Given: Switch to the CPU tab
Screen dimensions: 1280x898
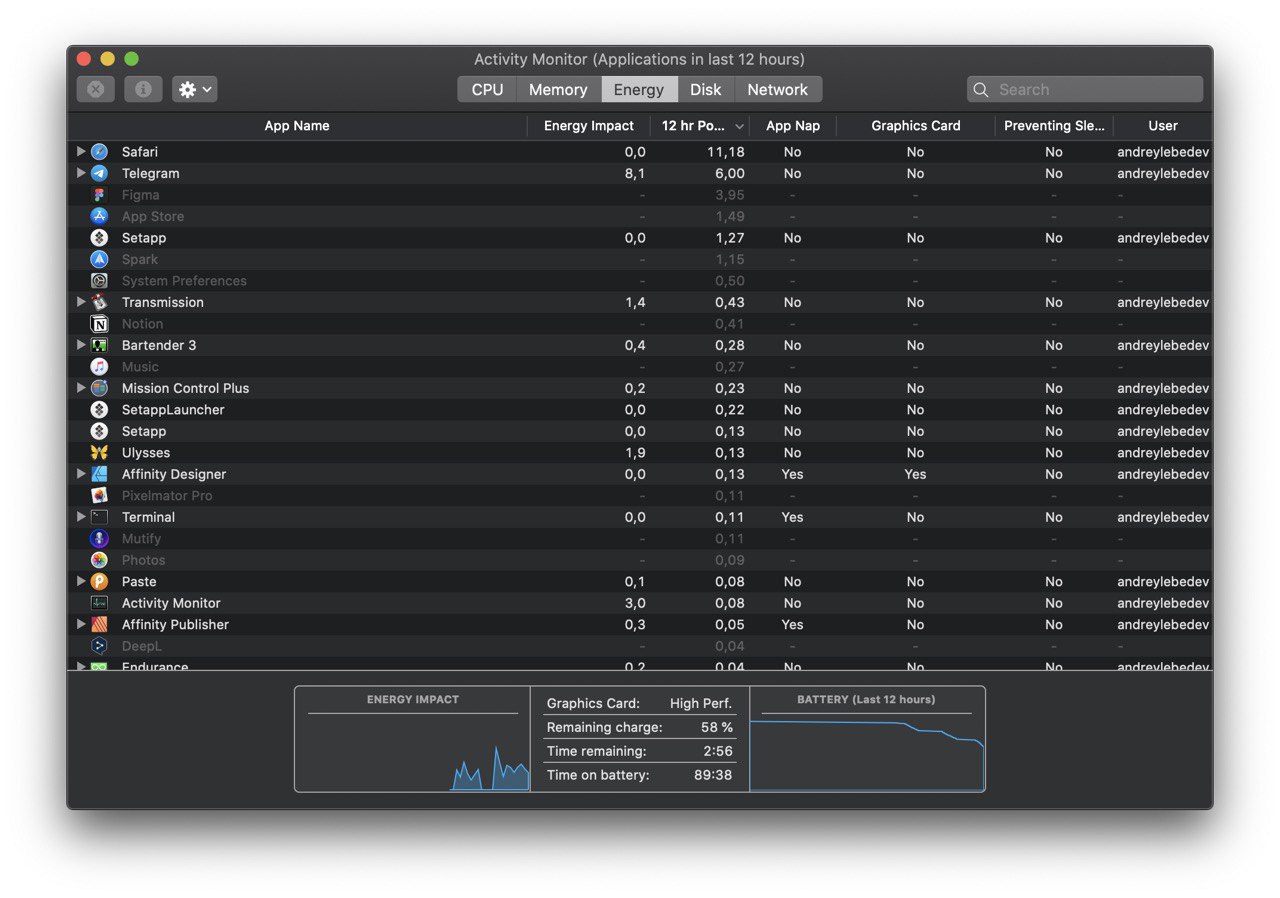Looking at the screenshot, I should point(487,89).
